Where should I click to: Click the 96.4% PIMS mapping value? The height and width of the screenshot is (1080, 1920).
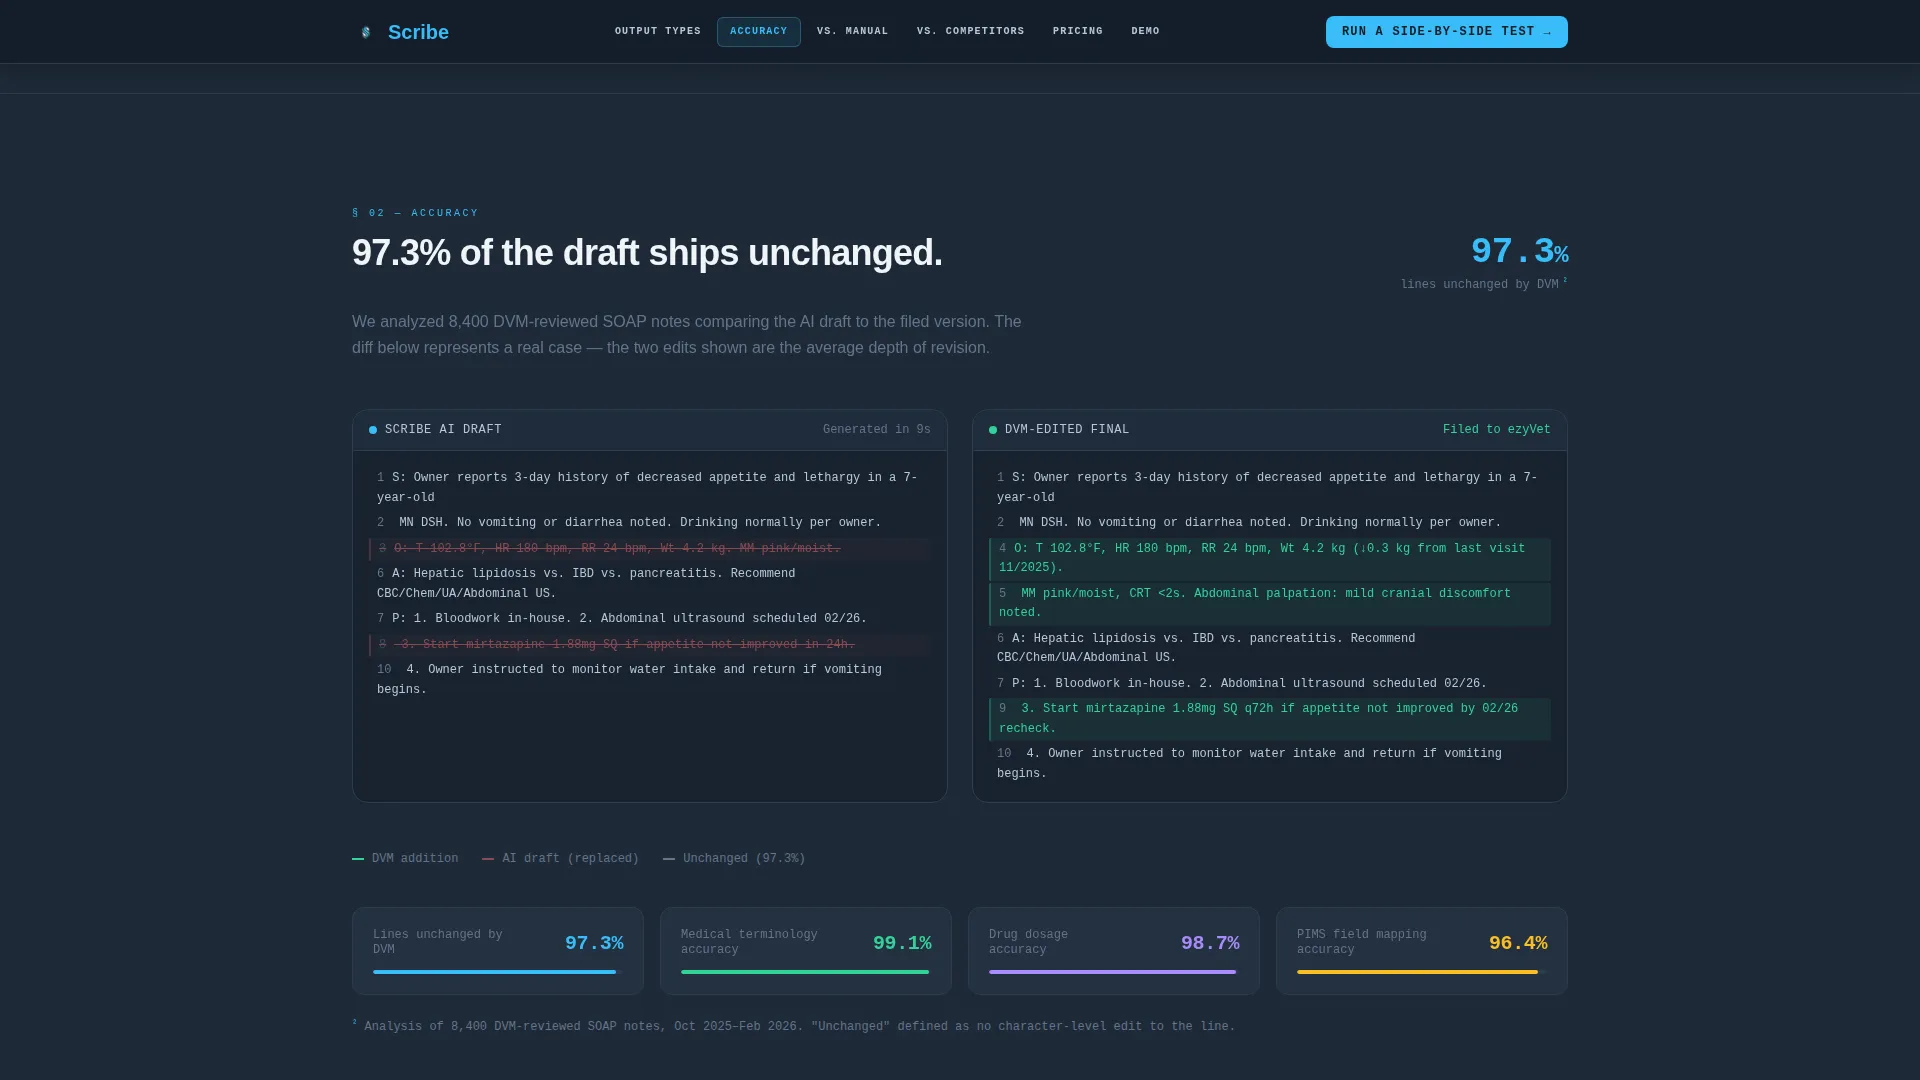coord(1518,943)
